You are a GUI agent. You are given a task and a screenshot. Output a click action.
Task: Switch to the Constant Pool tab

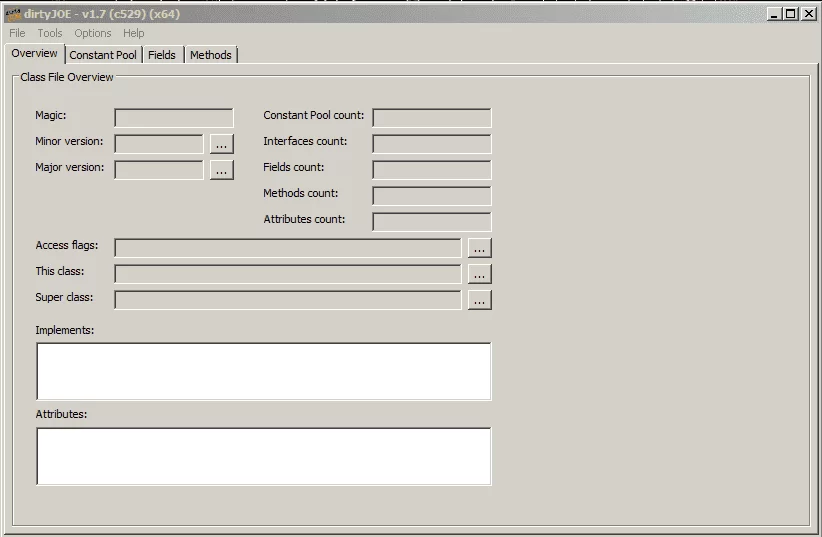[103, 55]
